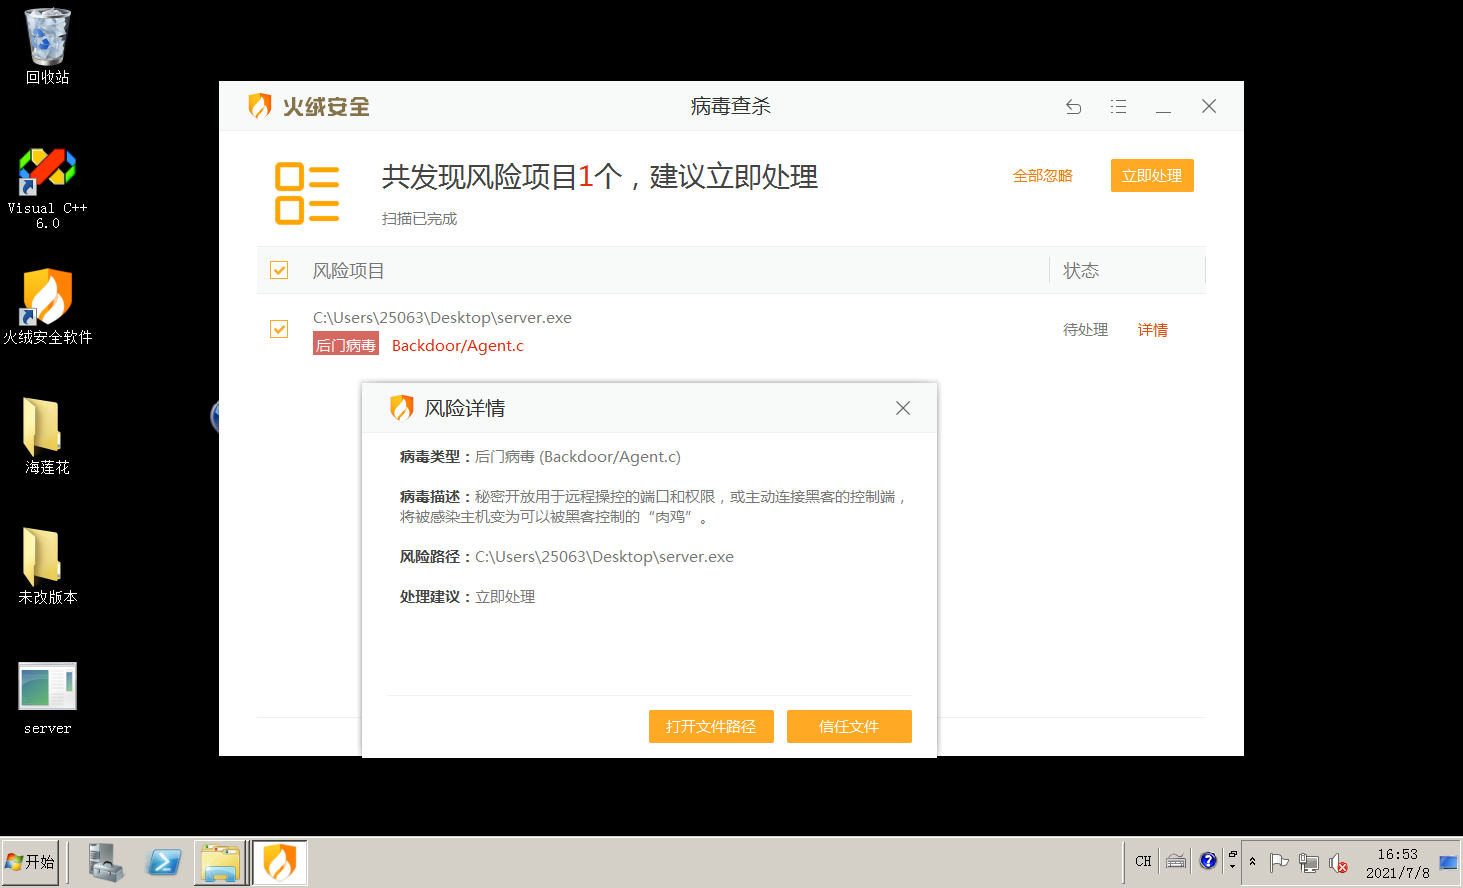
Task: Select the server file on desktop
Action: (47, 698)
